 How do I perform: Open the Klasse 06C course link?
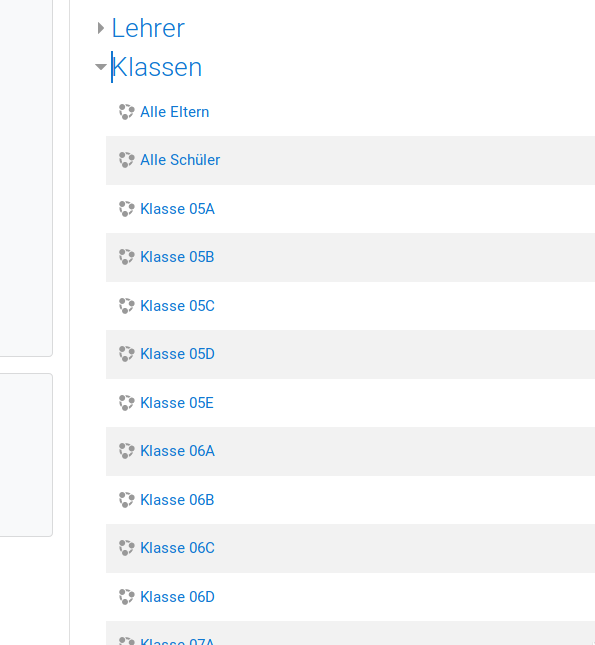[177, 548]
